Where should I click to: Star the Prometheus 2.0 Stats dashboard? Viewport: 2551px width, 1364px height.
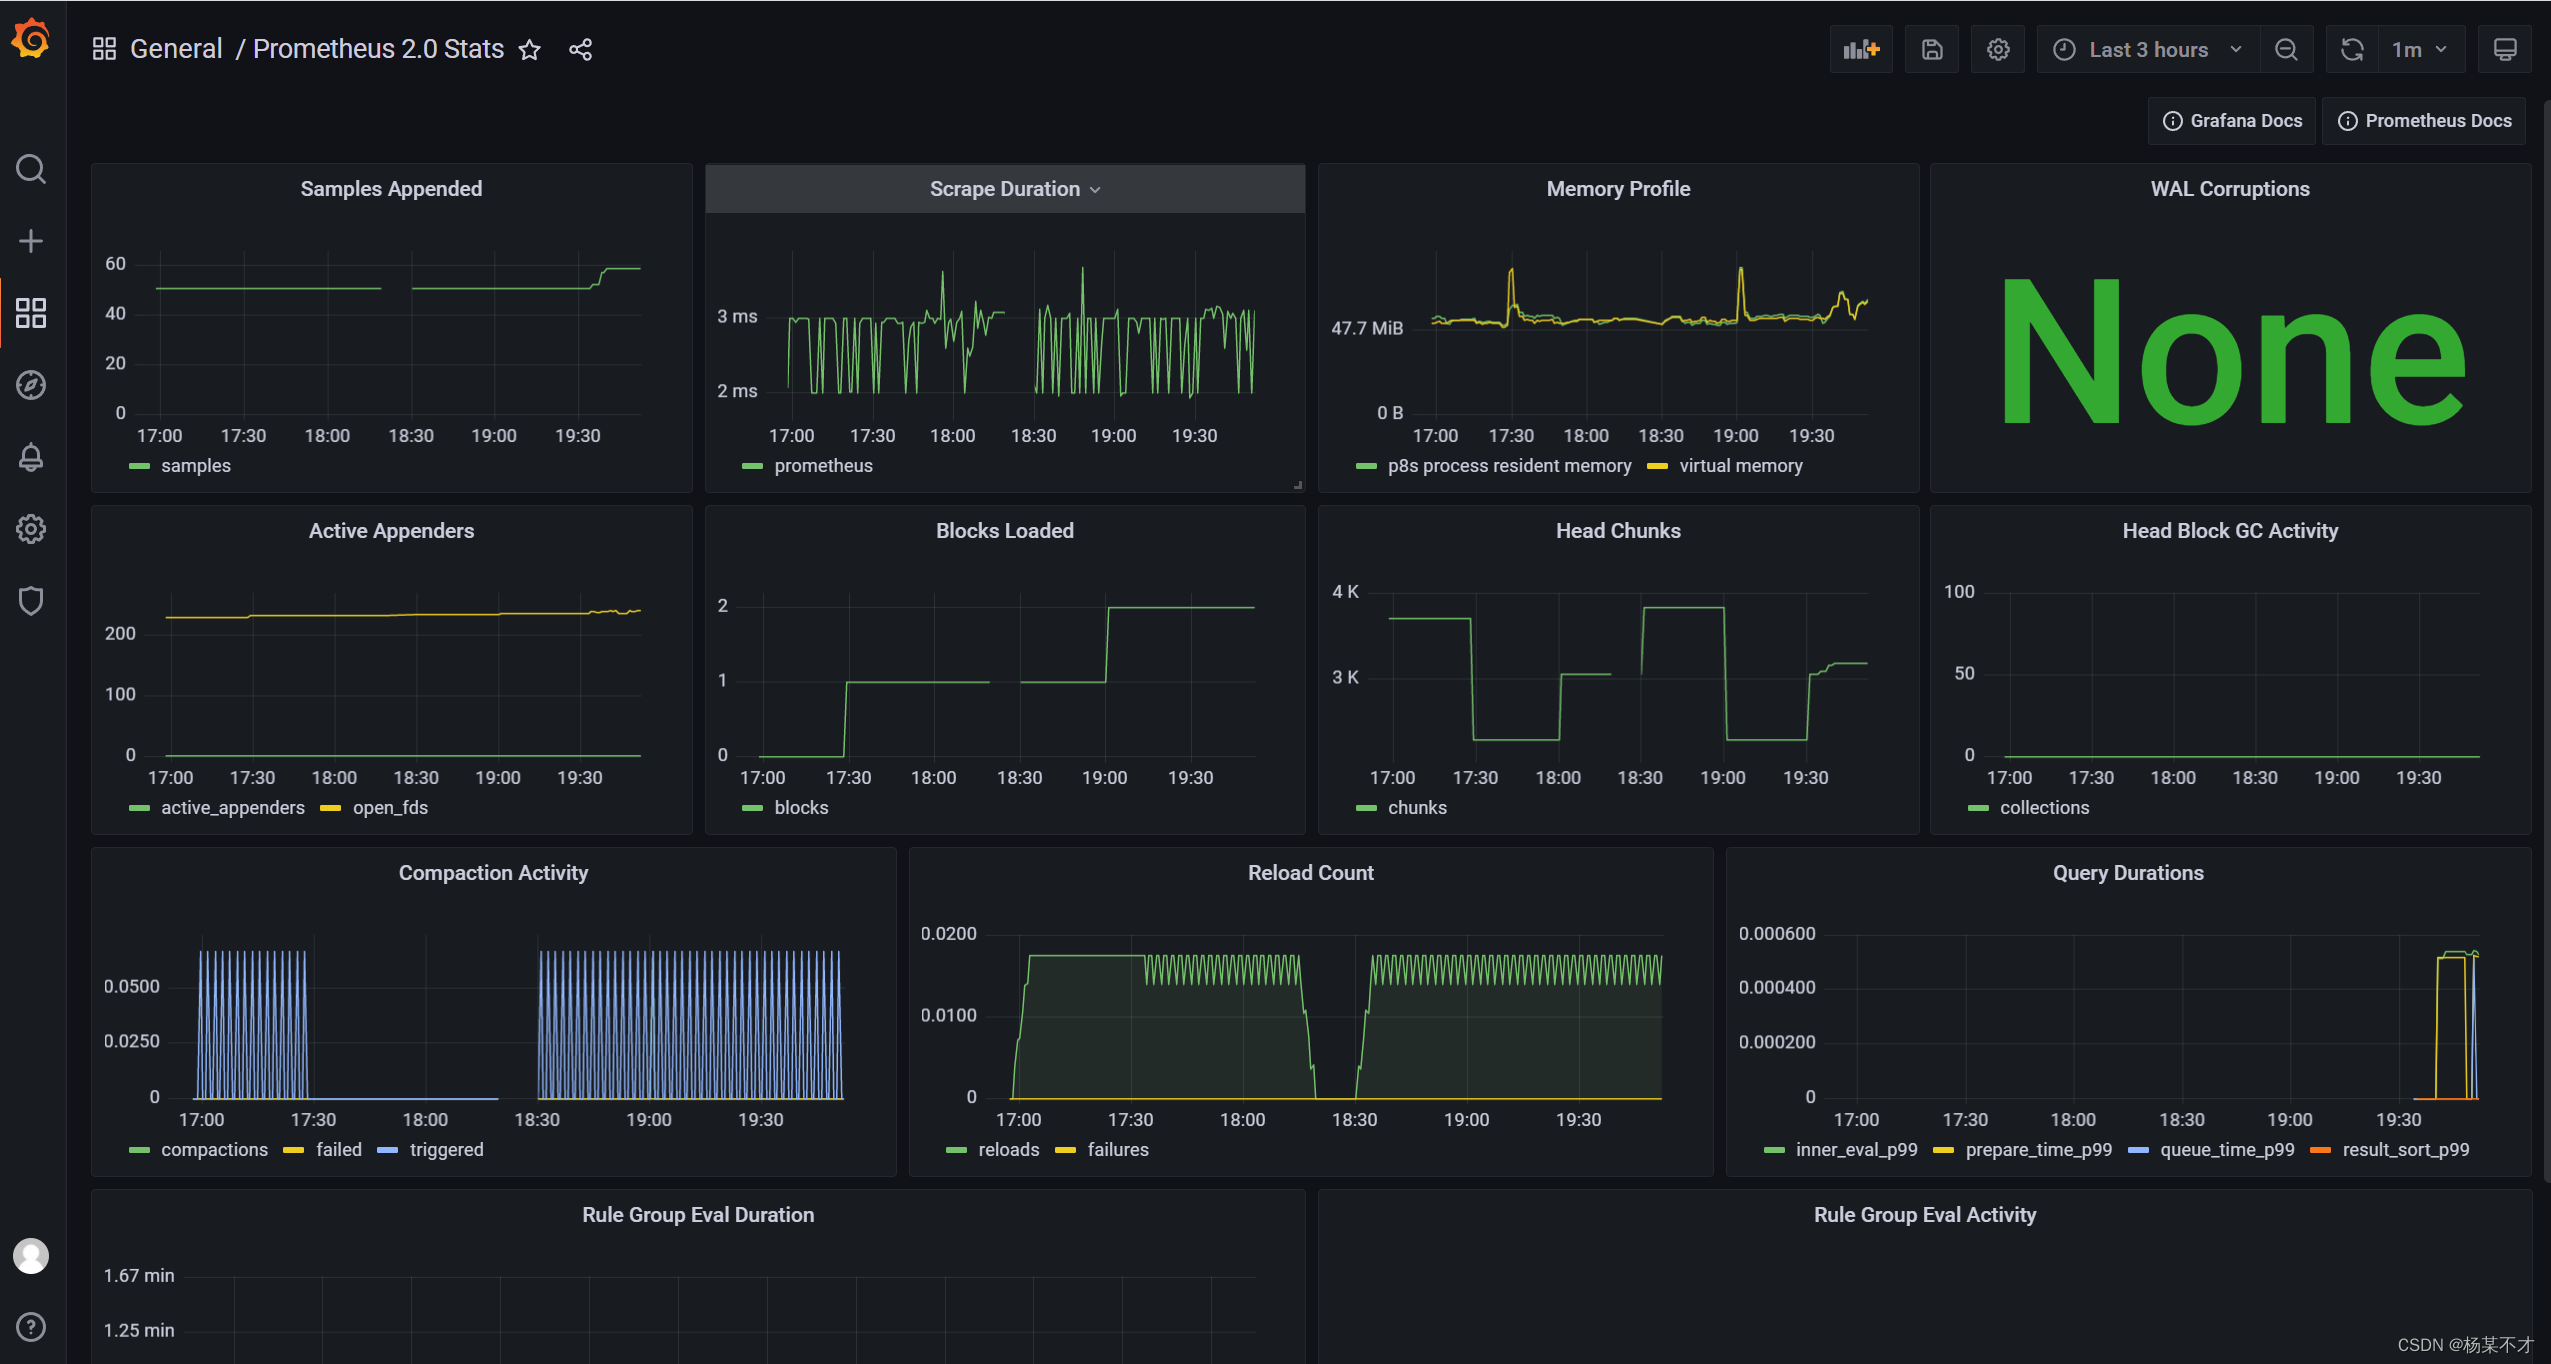tap(530, 50)
